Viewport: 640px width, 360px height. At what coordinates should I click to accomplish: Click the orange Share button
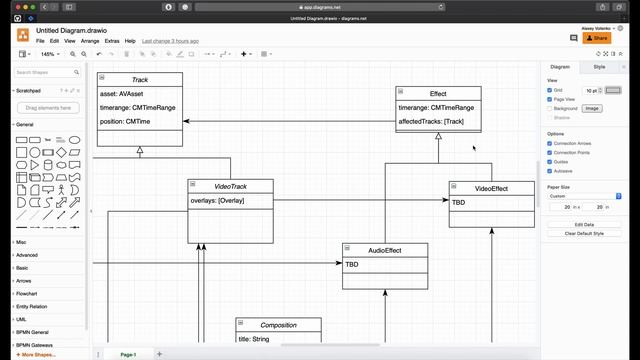[x=597, y=38]
